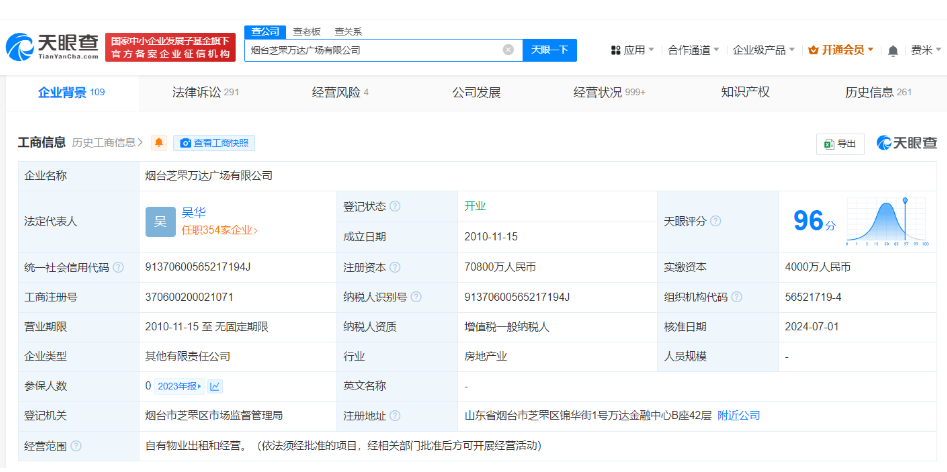Click the help icon beside 统一社会信用代码
Viewport: 947px width, 472px height.
coord(119,268)
